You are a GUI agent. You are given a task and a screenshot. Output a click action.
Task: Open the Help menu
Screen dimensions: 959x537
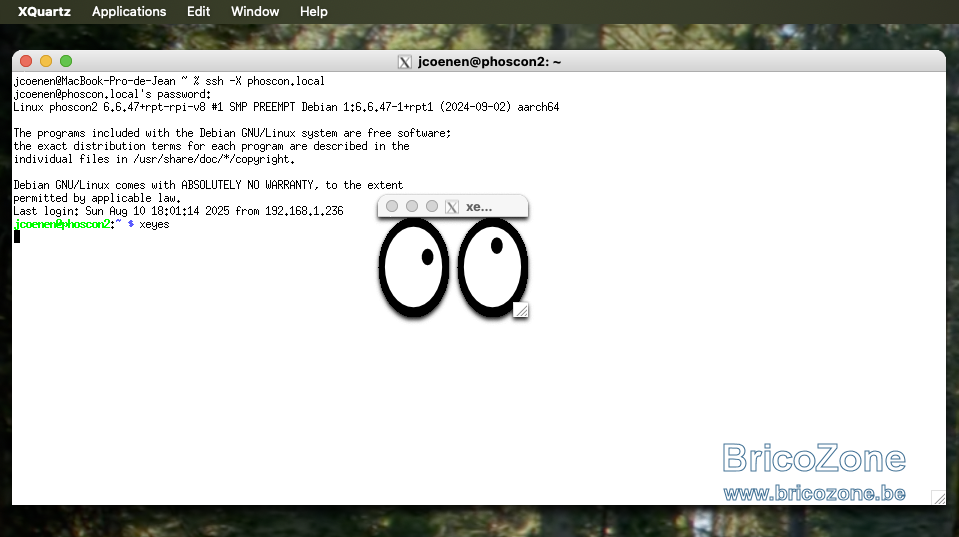click(314, 12)
